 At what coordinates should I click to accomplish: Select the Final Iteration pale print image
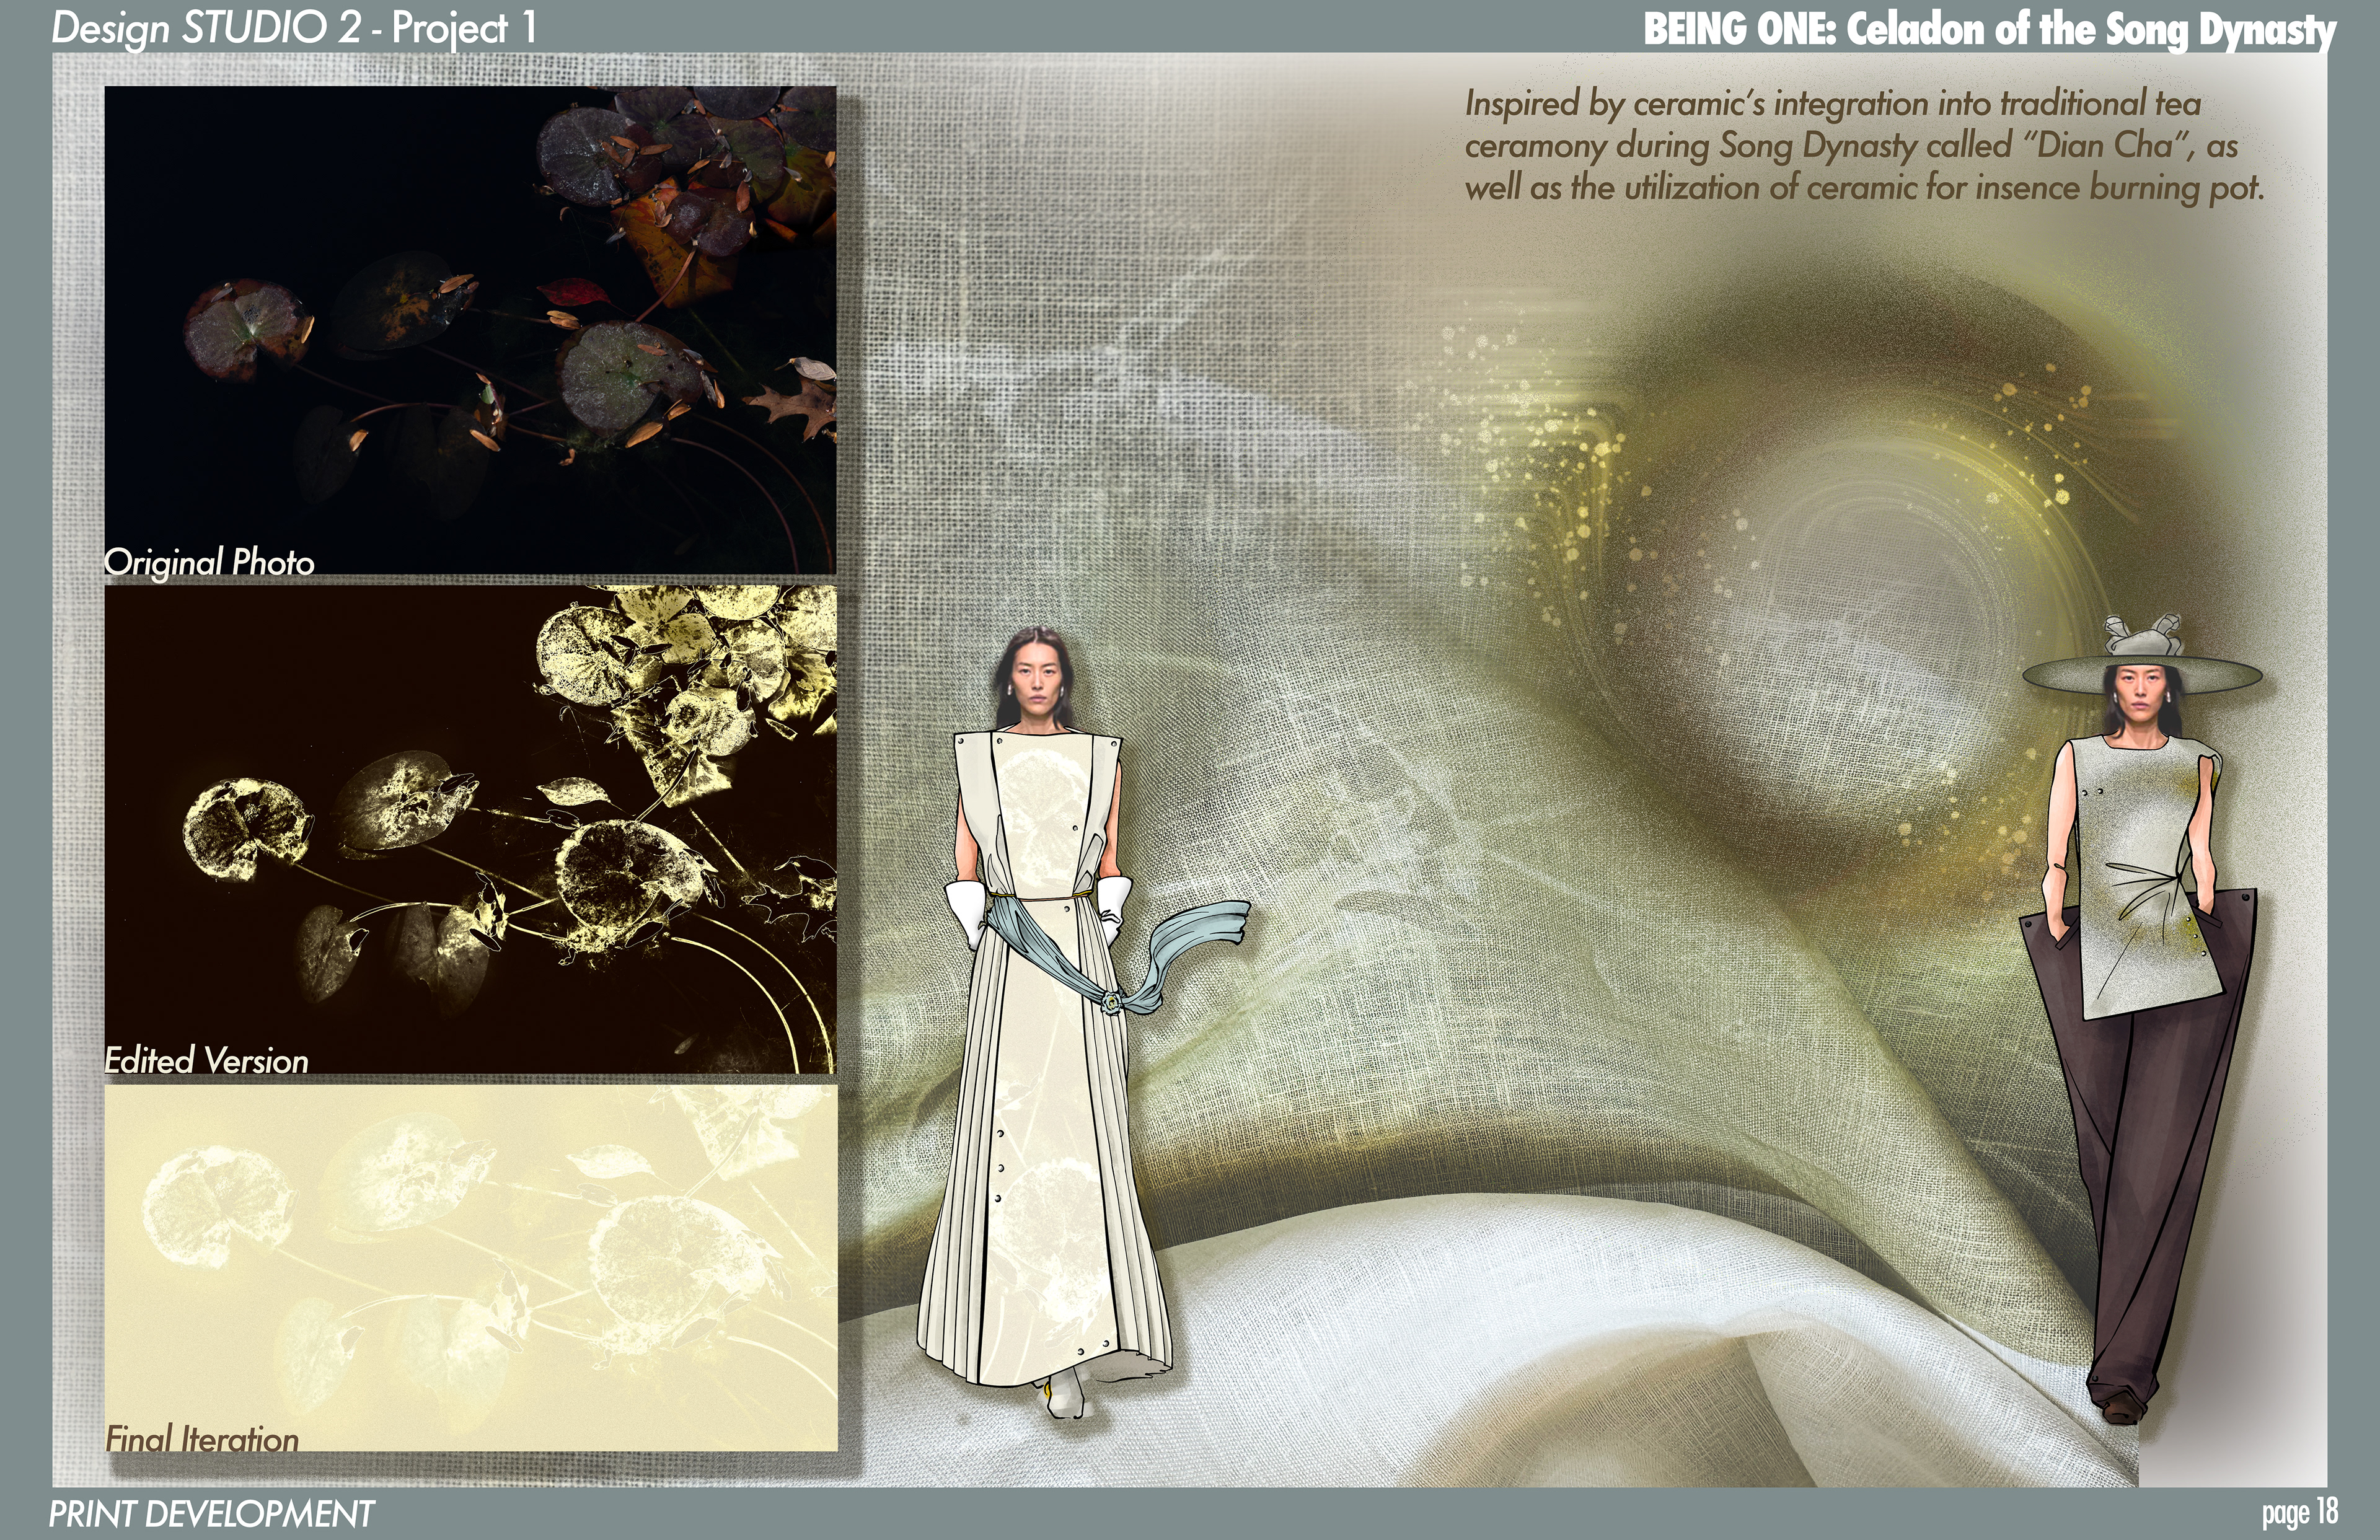(x=470, y=1268)
